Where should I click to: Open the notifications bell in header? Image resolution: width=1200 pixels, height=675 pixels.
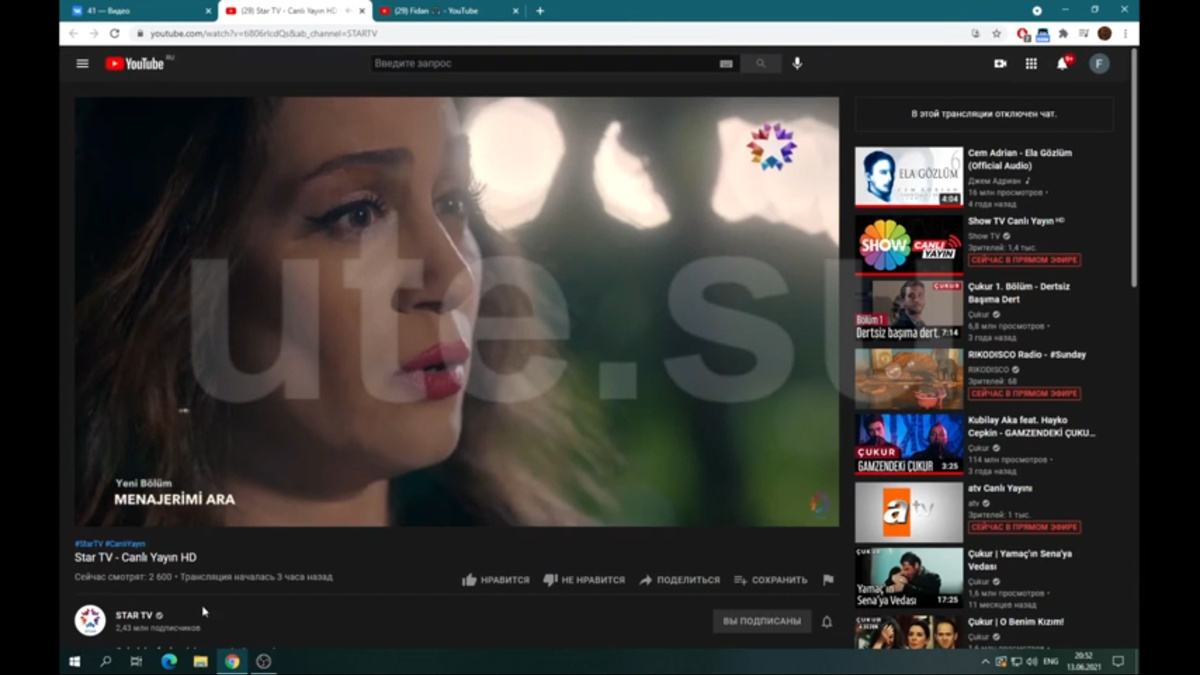pos(1063,63)
